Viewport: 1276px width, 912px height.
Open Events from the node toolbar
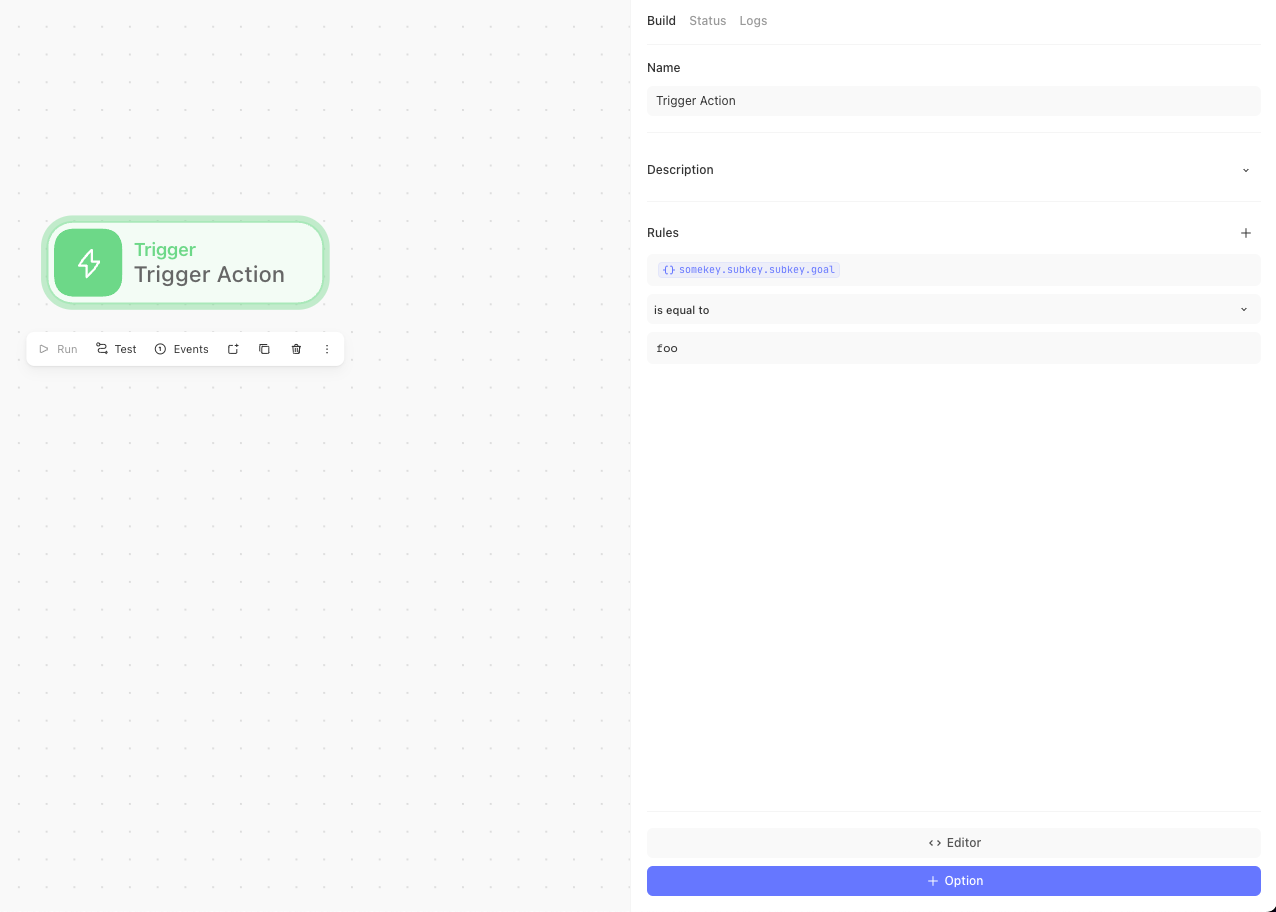181,349
